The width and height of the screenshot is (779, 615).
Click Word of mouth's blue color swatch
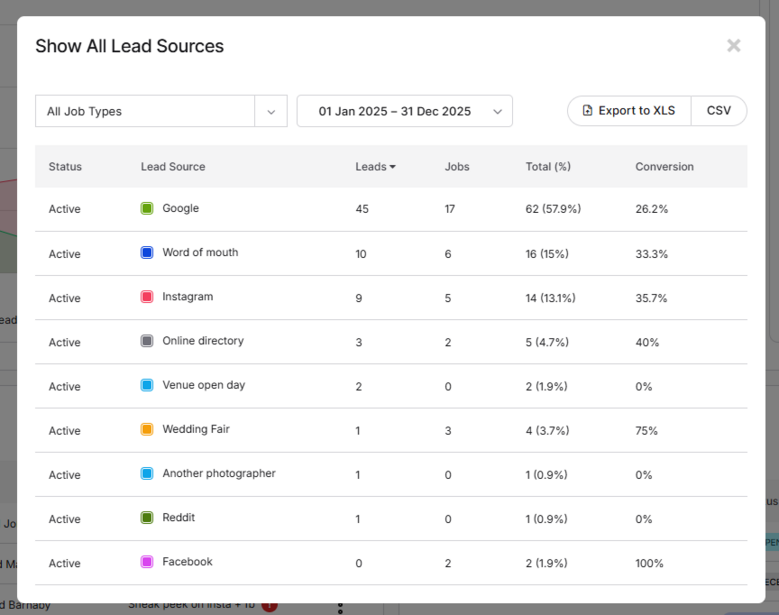click(x=147, y=252)
